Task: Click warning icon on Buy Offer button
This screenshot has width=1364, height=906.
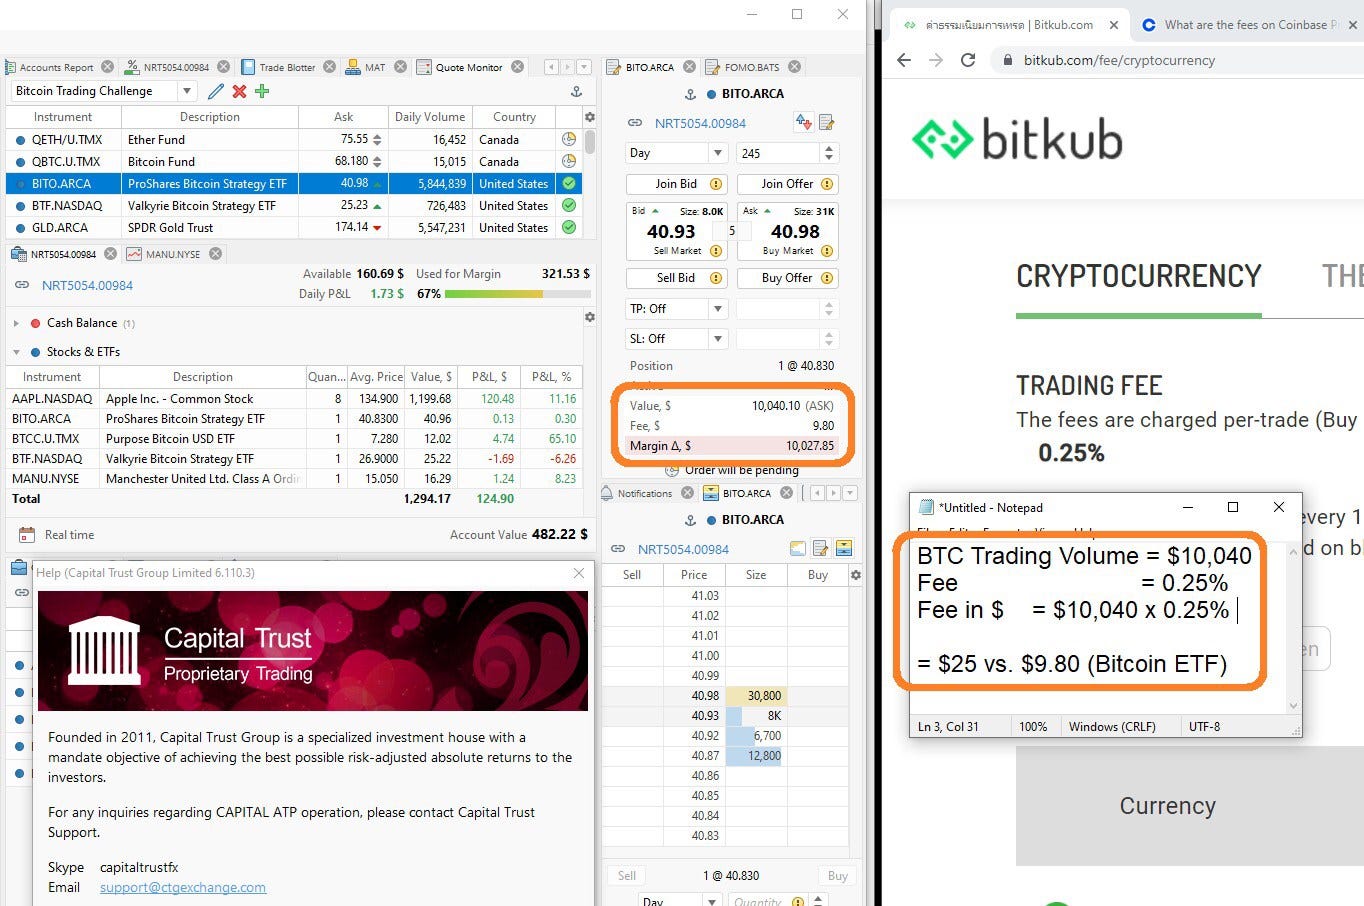Action: pyautogui.click(x=827, y=278)
